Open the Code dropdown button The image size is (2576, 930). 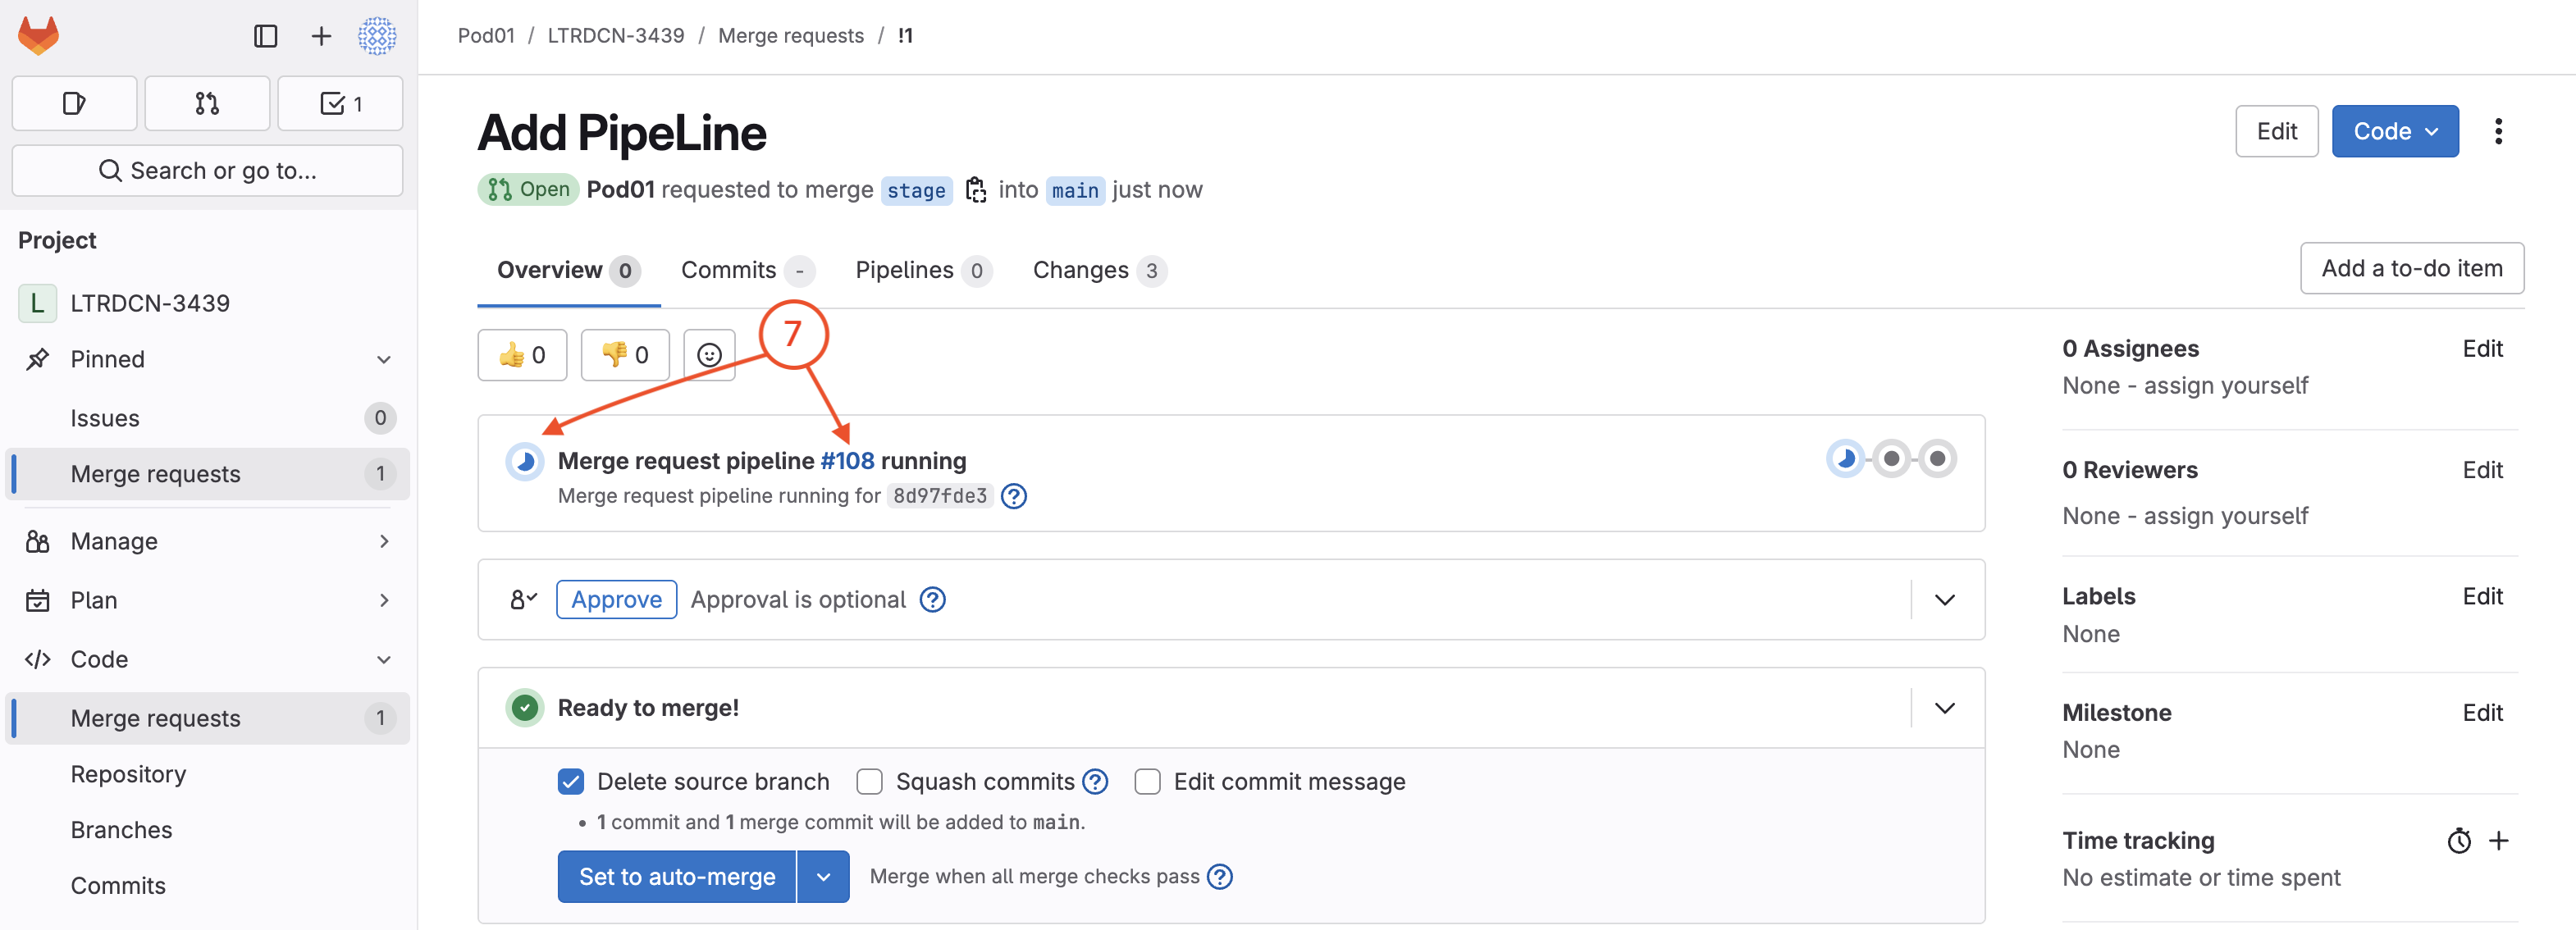point(2394,131)
